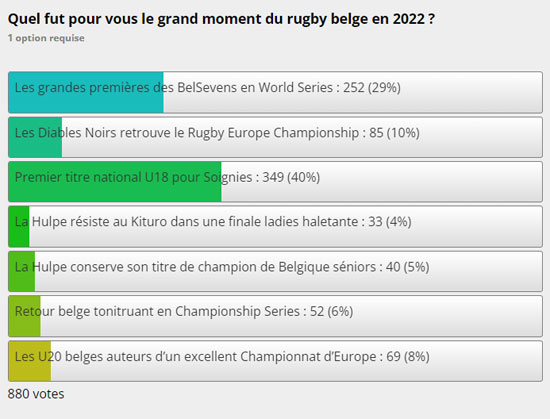Screen dimensions: 550x419
Task: Click the green 40% bar fill
Action: coord(115,182)
